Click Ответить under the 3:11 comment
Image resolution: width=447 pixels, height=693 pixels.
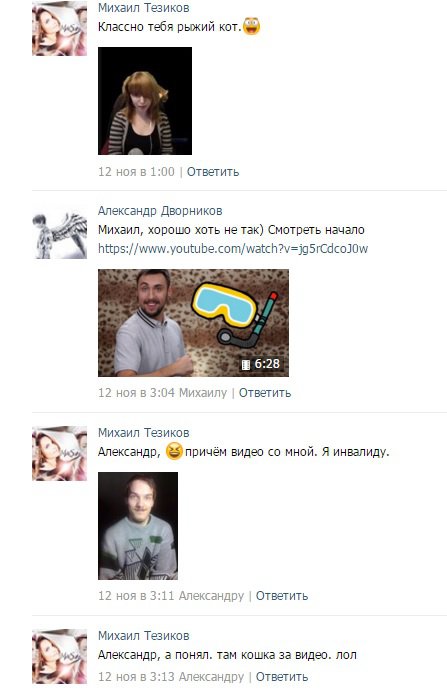[282, 596]
